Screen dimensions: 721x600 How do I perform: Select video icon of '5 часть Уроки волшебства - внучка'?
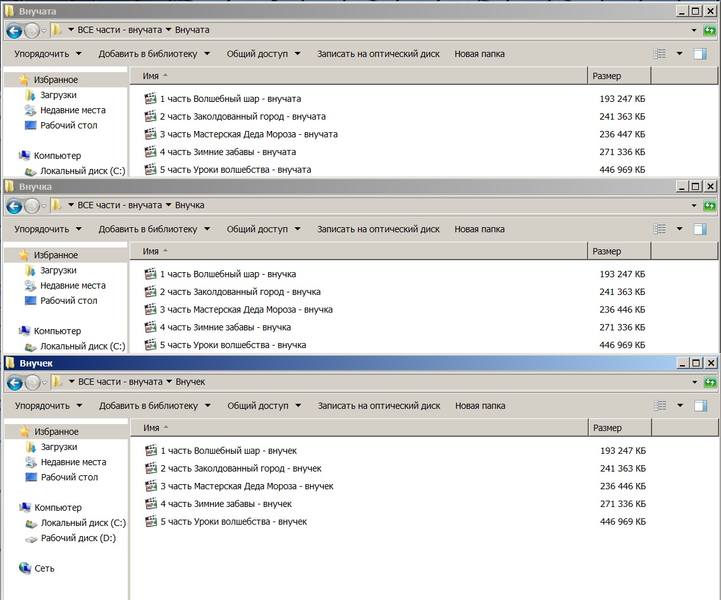point(150,345)
